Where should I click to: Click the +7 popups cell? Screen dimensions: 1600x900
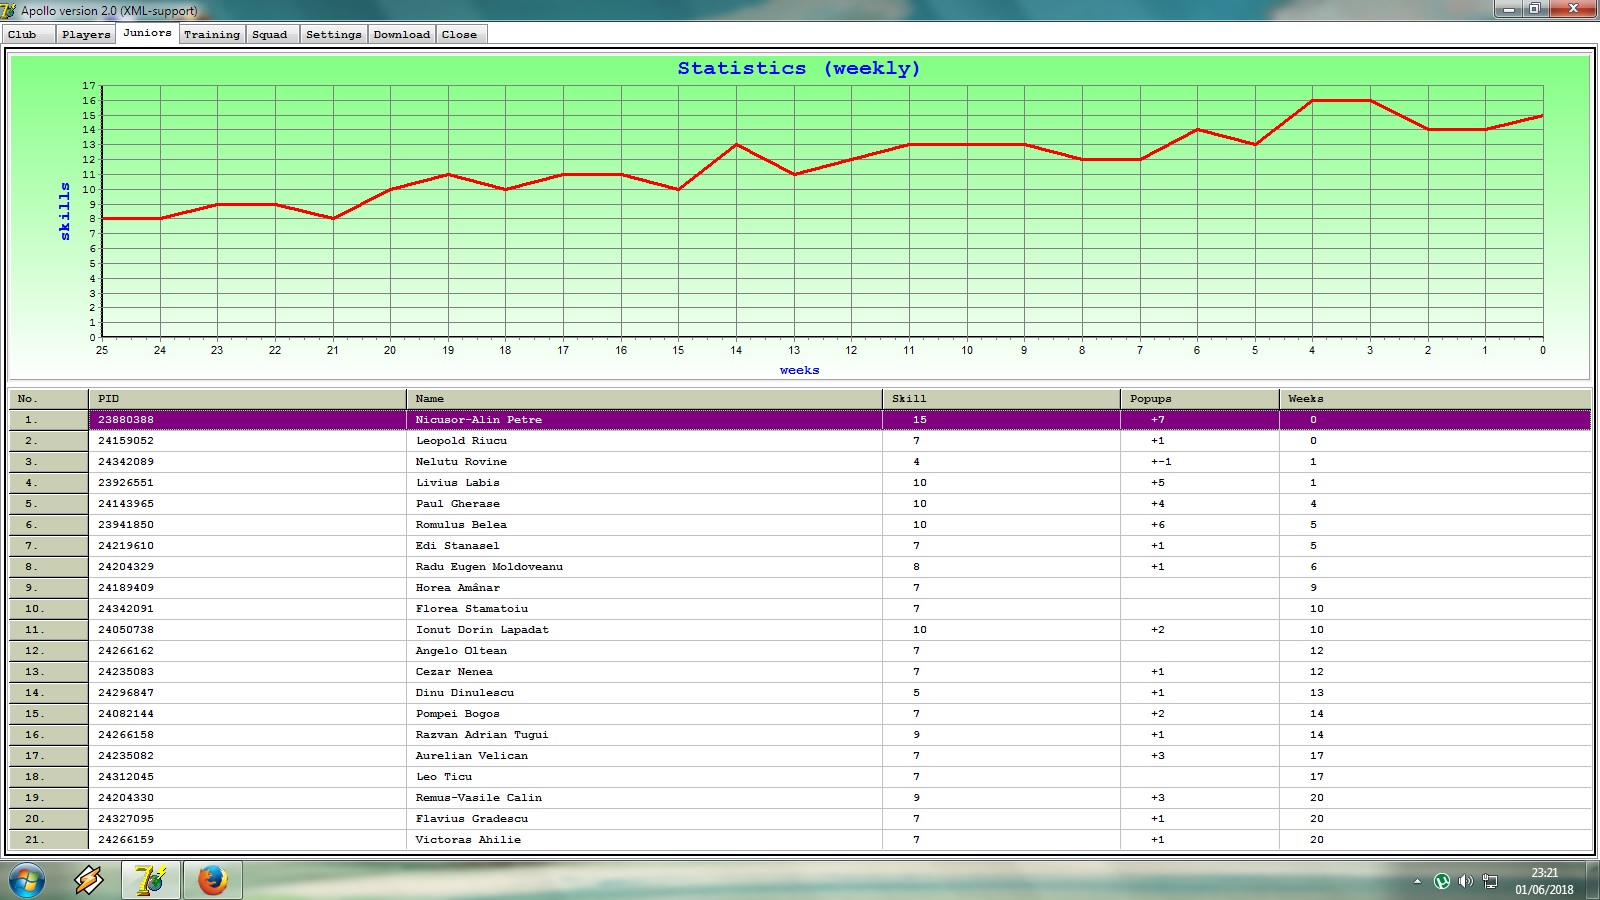coord(1199,420)
